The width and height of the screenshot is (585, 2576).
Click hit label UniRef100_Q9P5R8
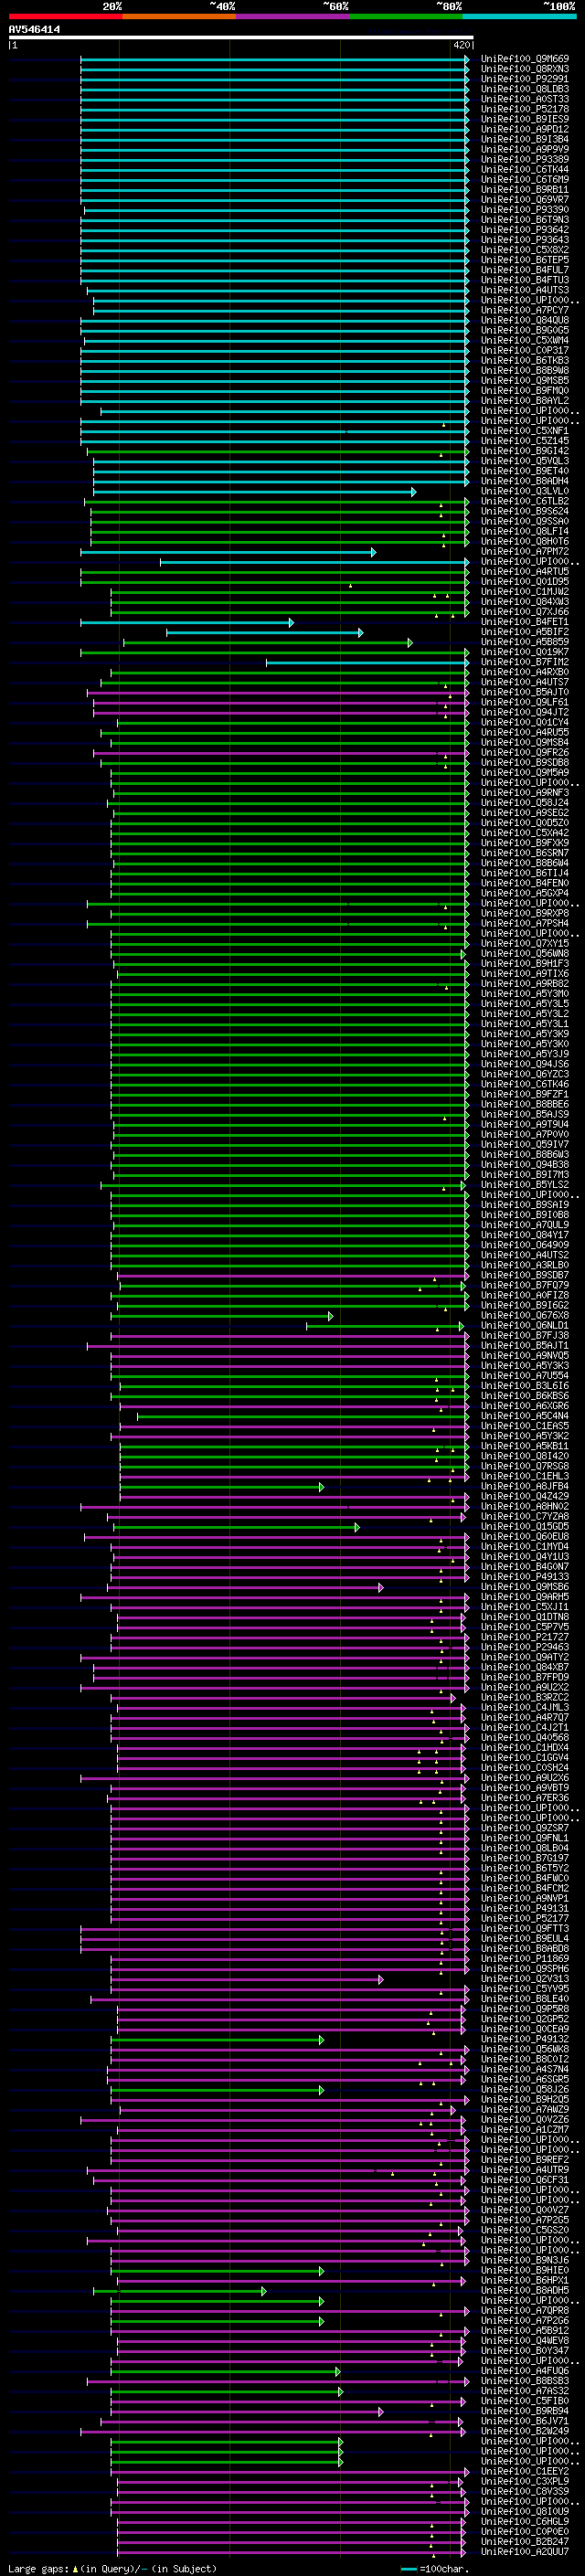click(x=525, y=2009)
